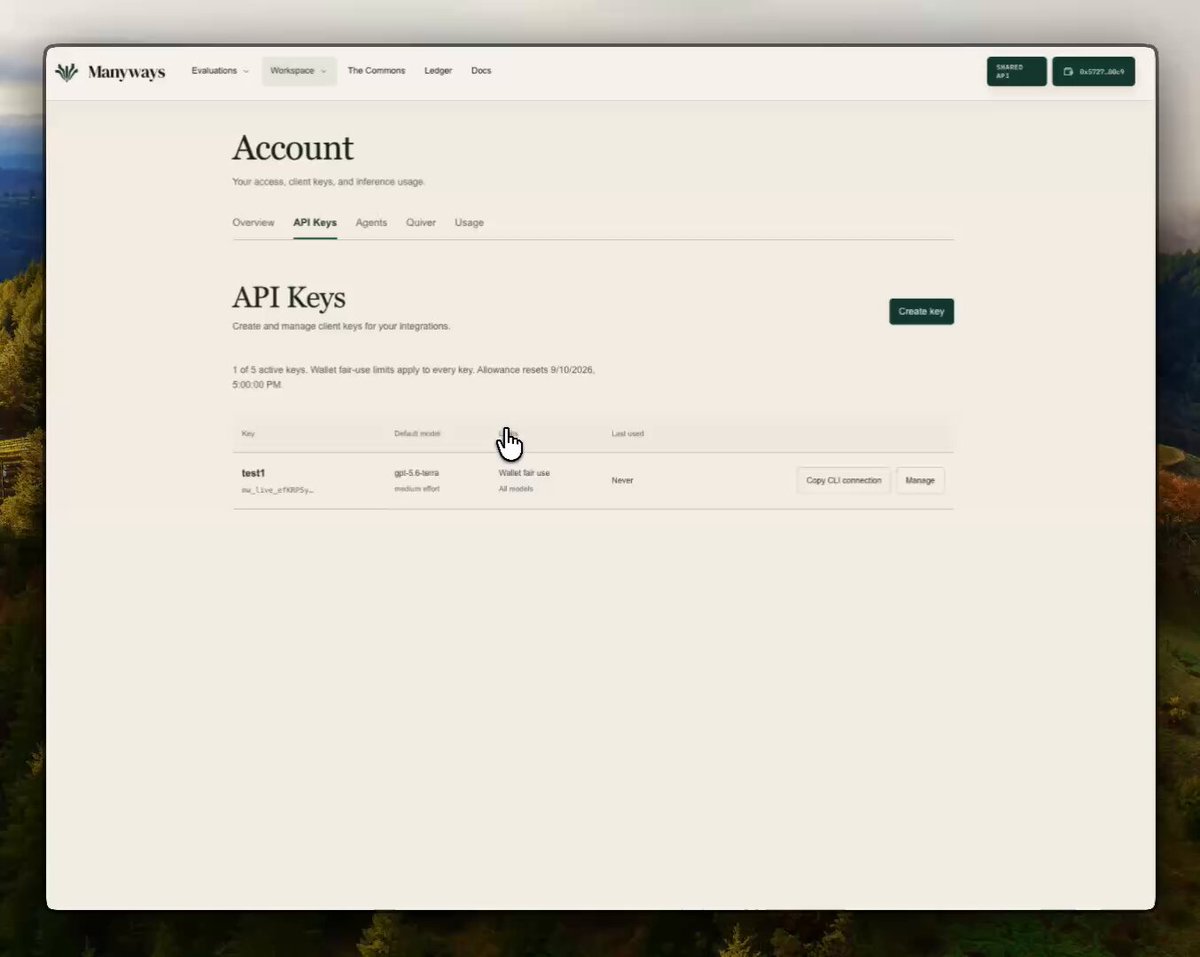Click the Never last-used value
1200x957 pixels.
pos(622,480)
